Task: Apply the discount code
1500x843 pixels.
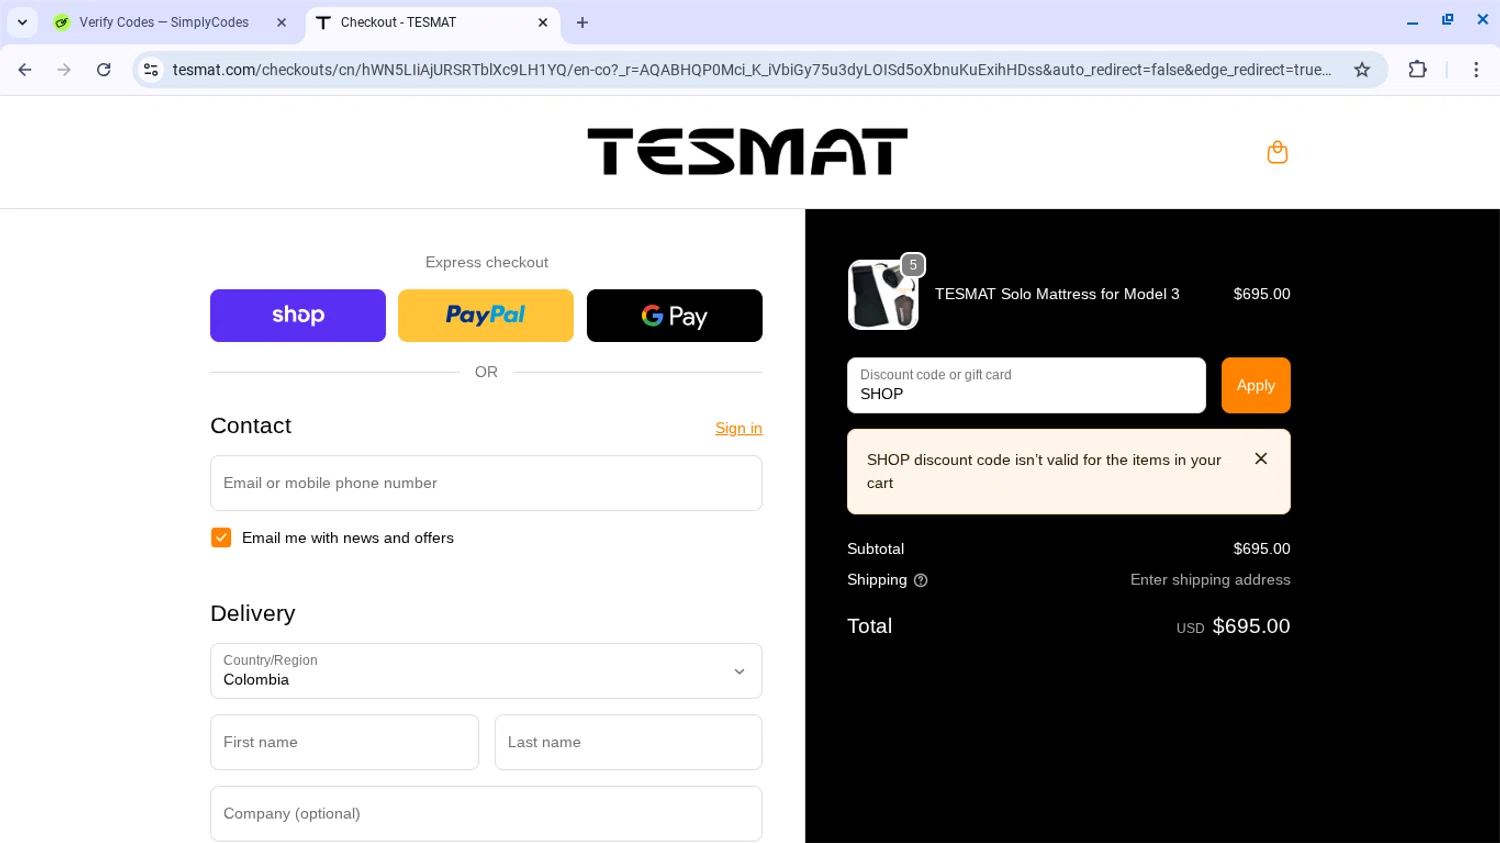Action: tap(1256, 385)
